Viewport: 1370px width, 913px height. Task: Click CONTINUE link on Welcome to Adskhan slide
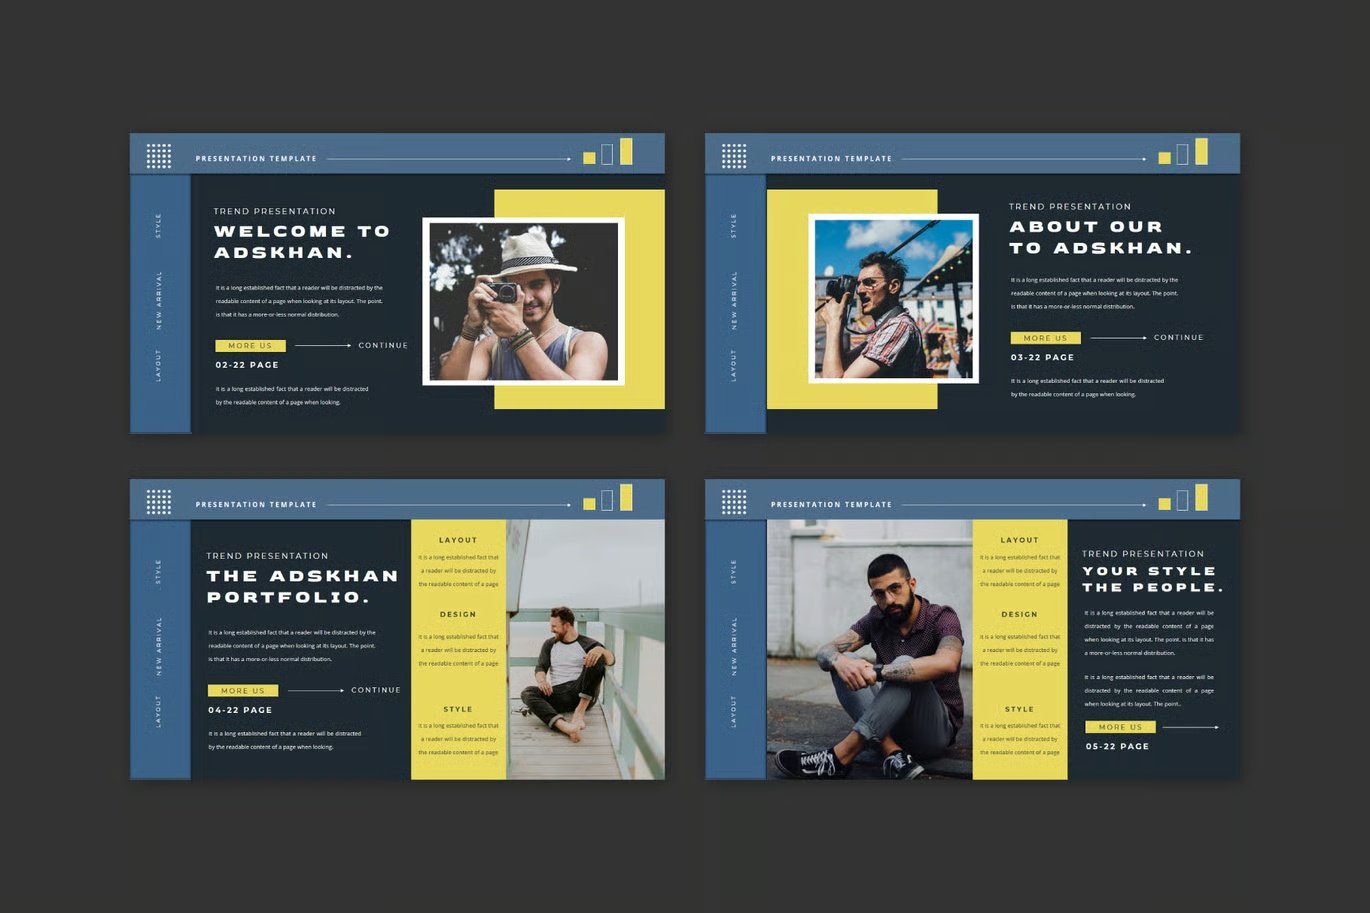tap(383, 346)
